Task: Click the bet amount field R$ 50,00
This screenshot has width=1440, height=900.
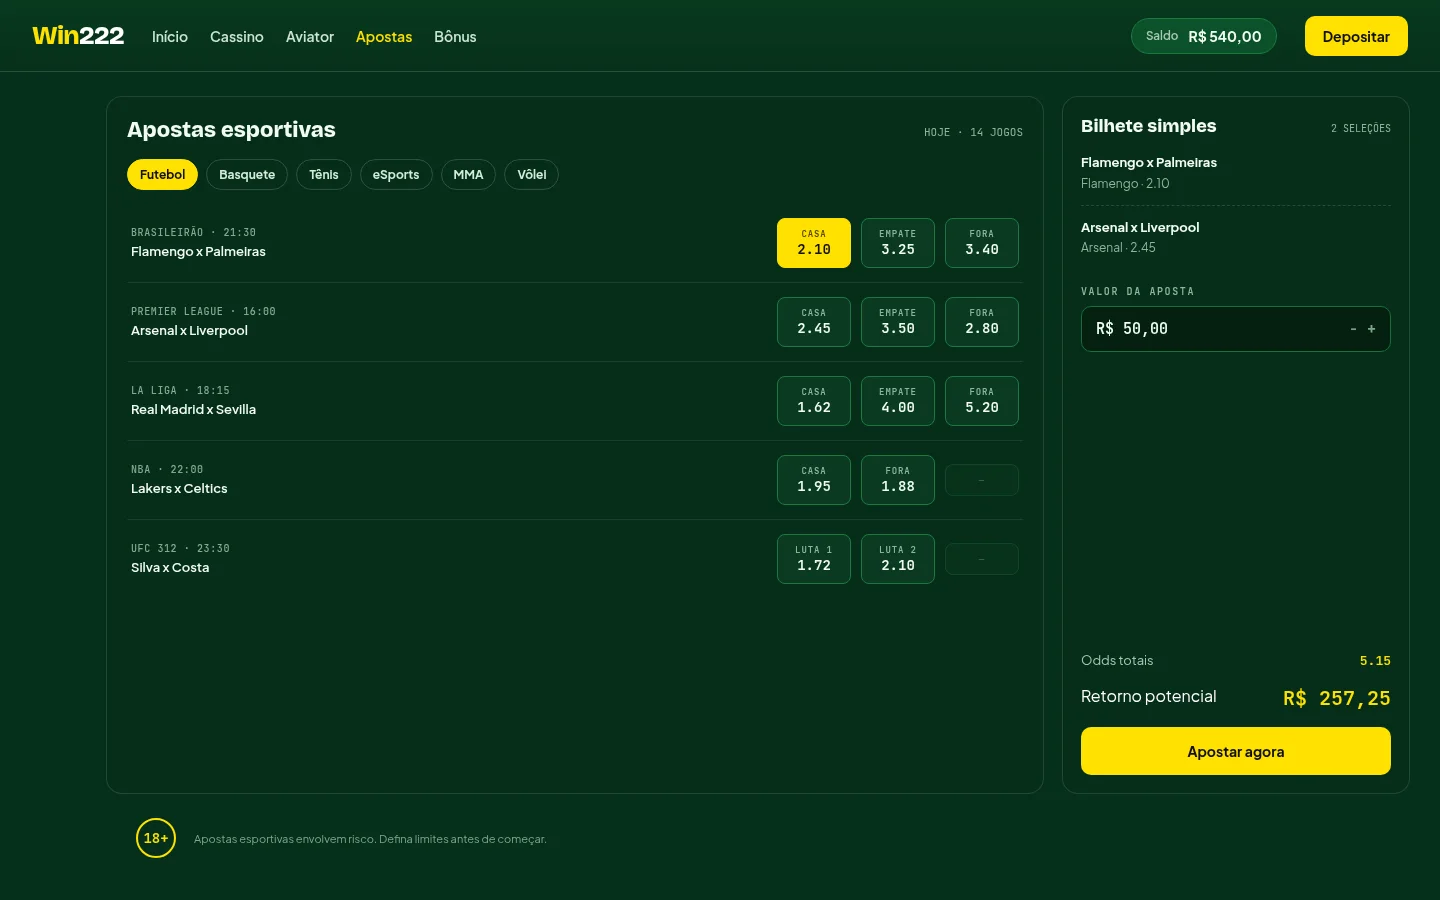Action: tap(1236, 329)
